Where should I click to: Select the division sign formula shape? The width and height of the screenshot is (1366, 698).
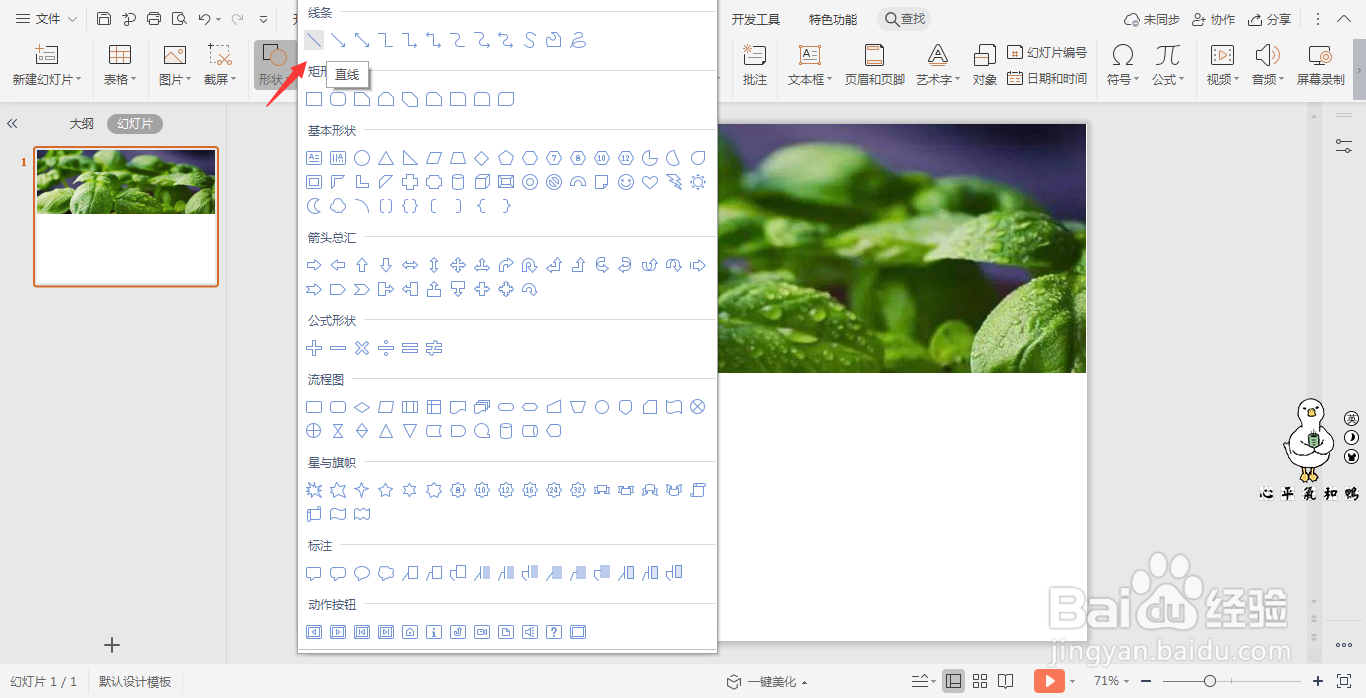386,348
